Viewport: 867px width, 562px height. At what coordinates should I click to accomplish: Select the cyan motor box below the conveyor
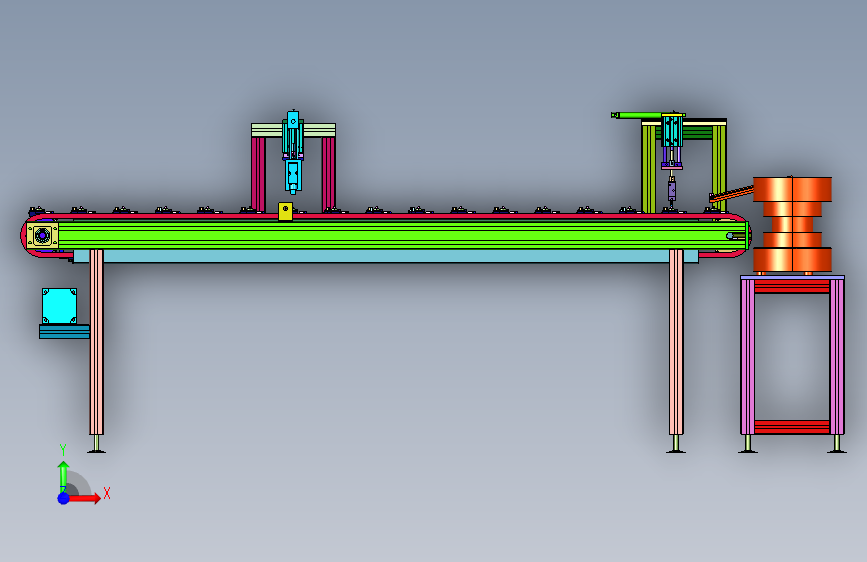pos(60,305)
